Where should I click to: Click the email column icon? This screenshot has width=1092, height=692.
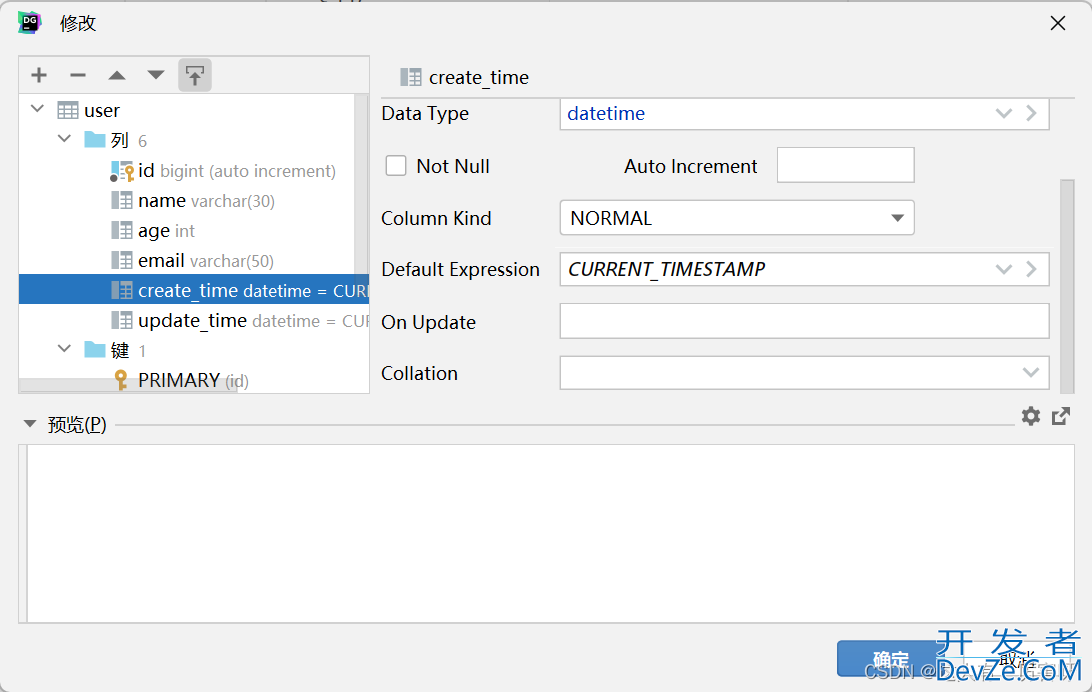(122, 260)
